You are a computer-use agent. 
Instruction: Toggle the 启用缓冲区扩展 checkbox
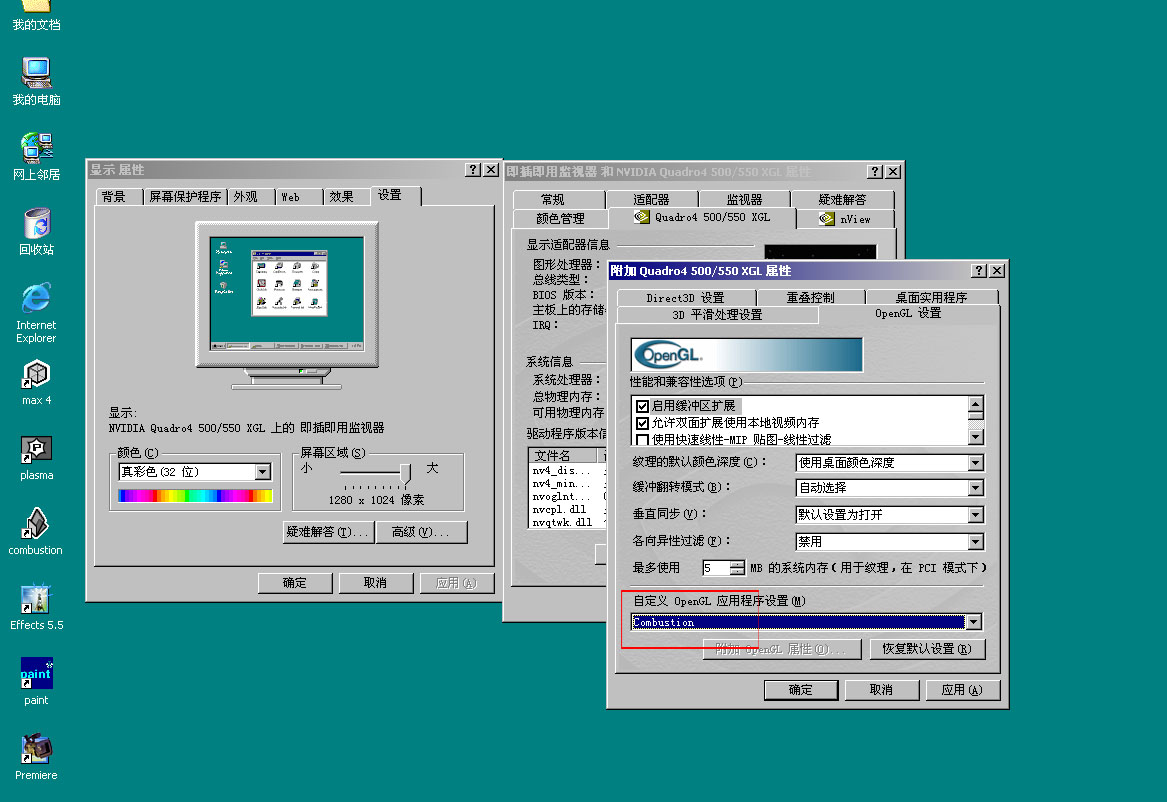(642, 406)
